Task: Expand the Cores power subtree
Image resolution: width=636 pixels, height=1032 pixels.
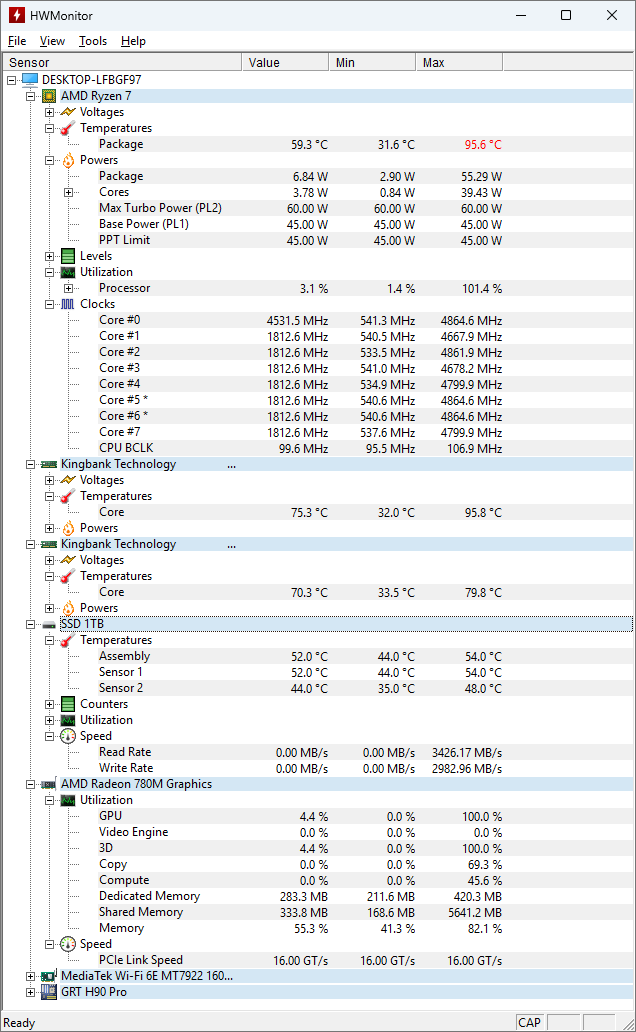Action: pos(68,192)
